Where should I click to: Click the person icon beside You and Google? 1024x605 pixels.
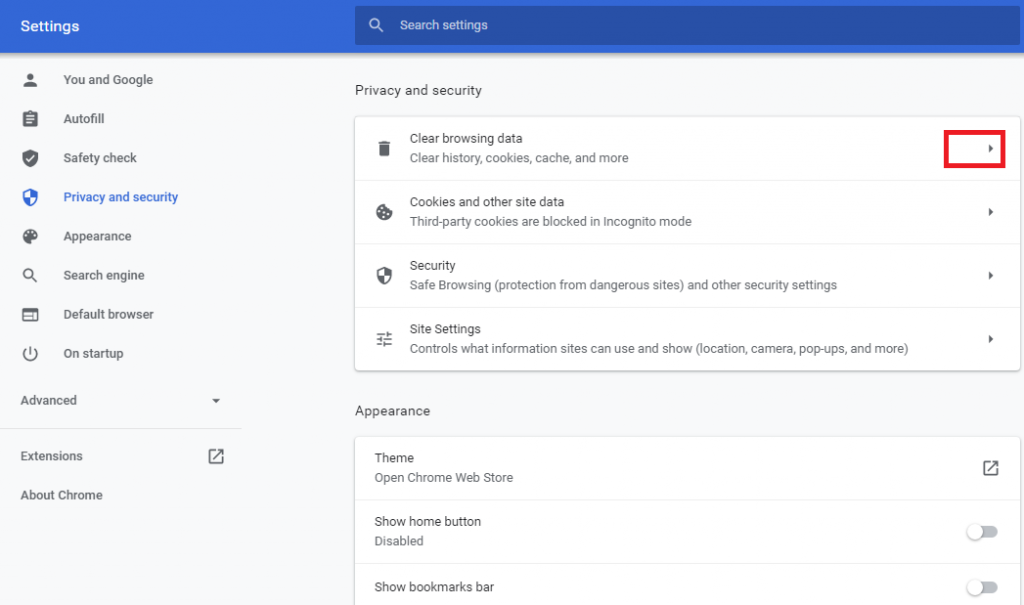[30, 80]
